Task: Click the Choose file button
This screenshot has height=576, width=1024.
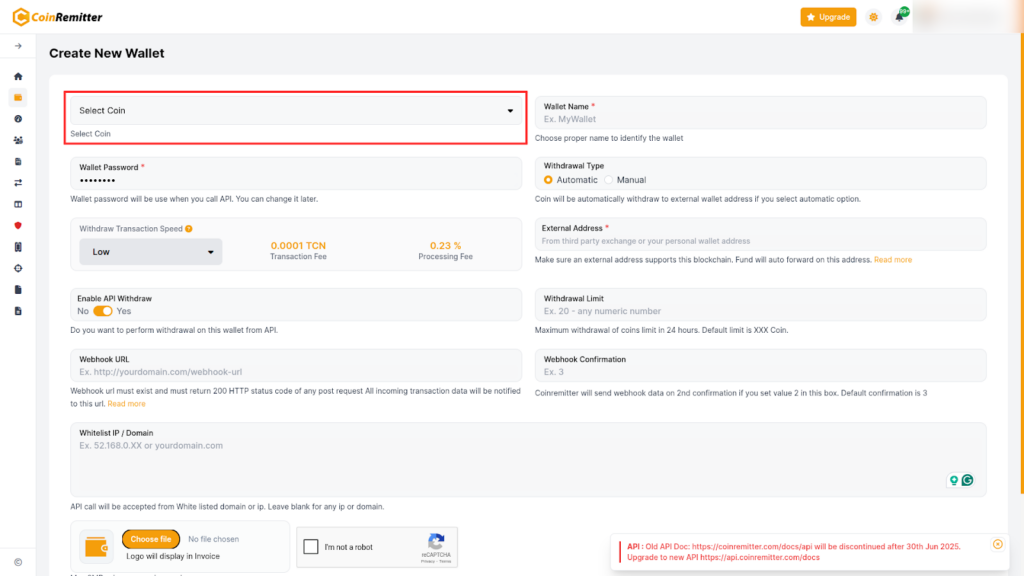Action: pyautogui.click(x=151, y=539)
